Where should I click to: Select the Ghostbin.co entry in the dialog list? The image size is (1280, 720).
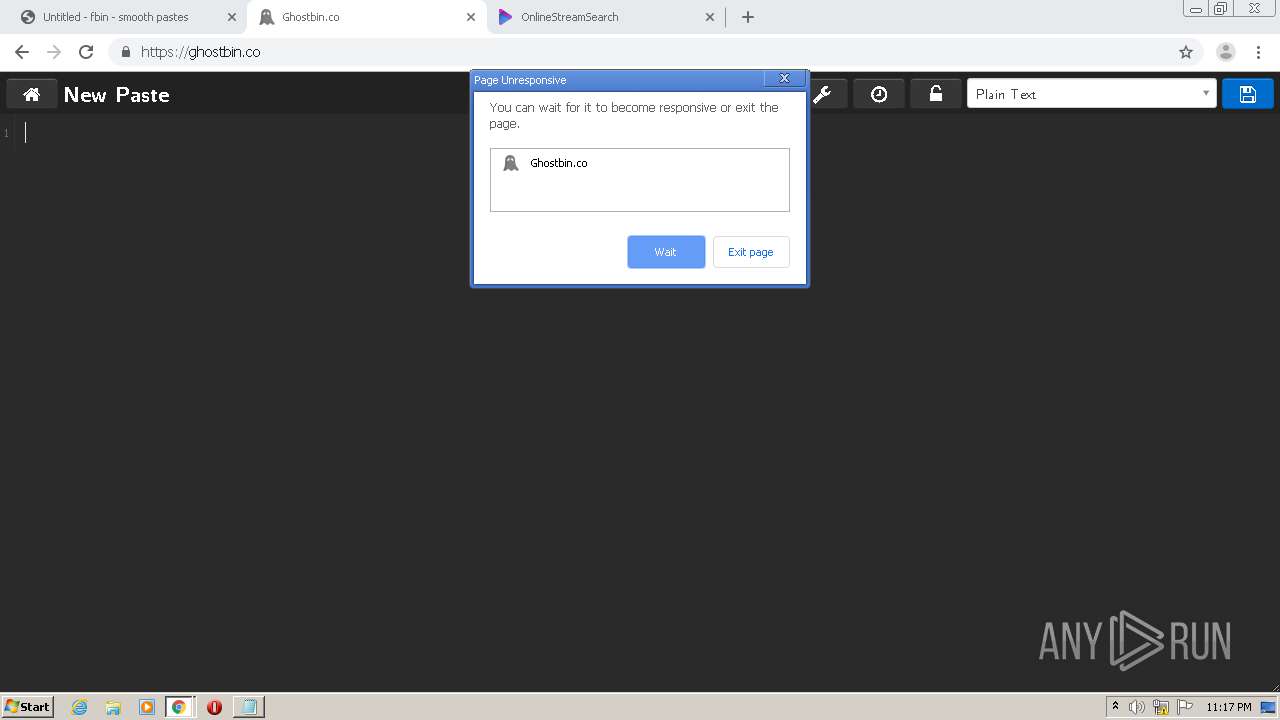(640, 163)
